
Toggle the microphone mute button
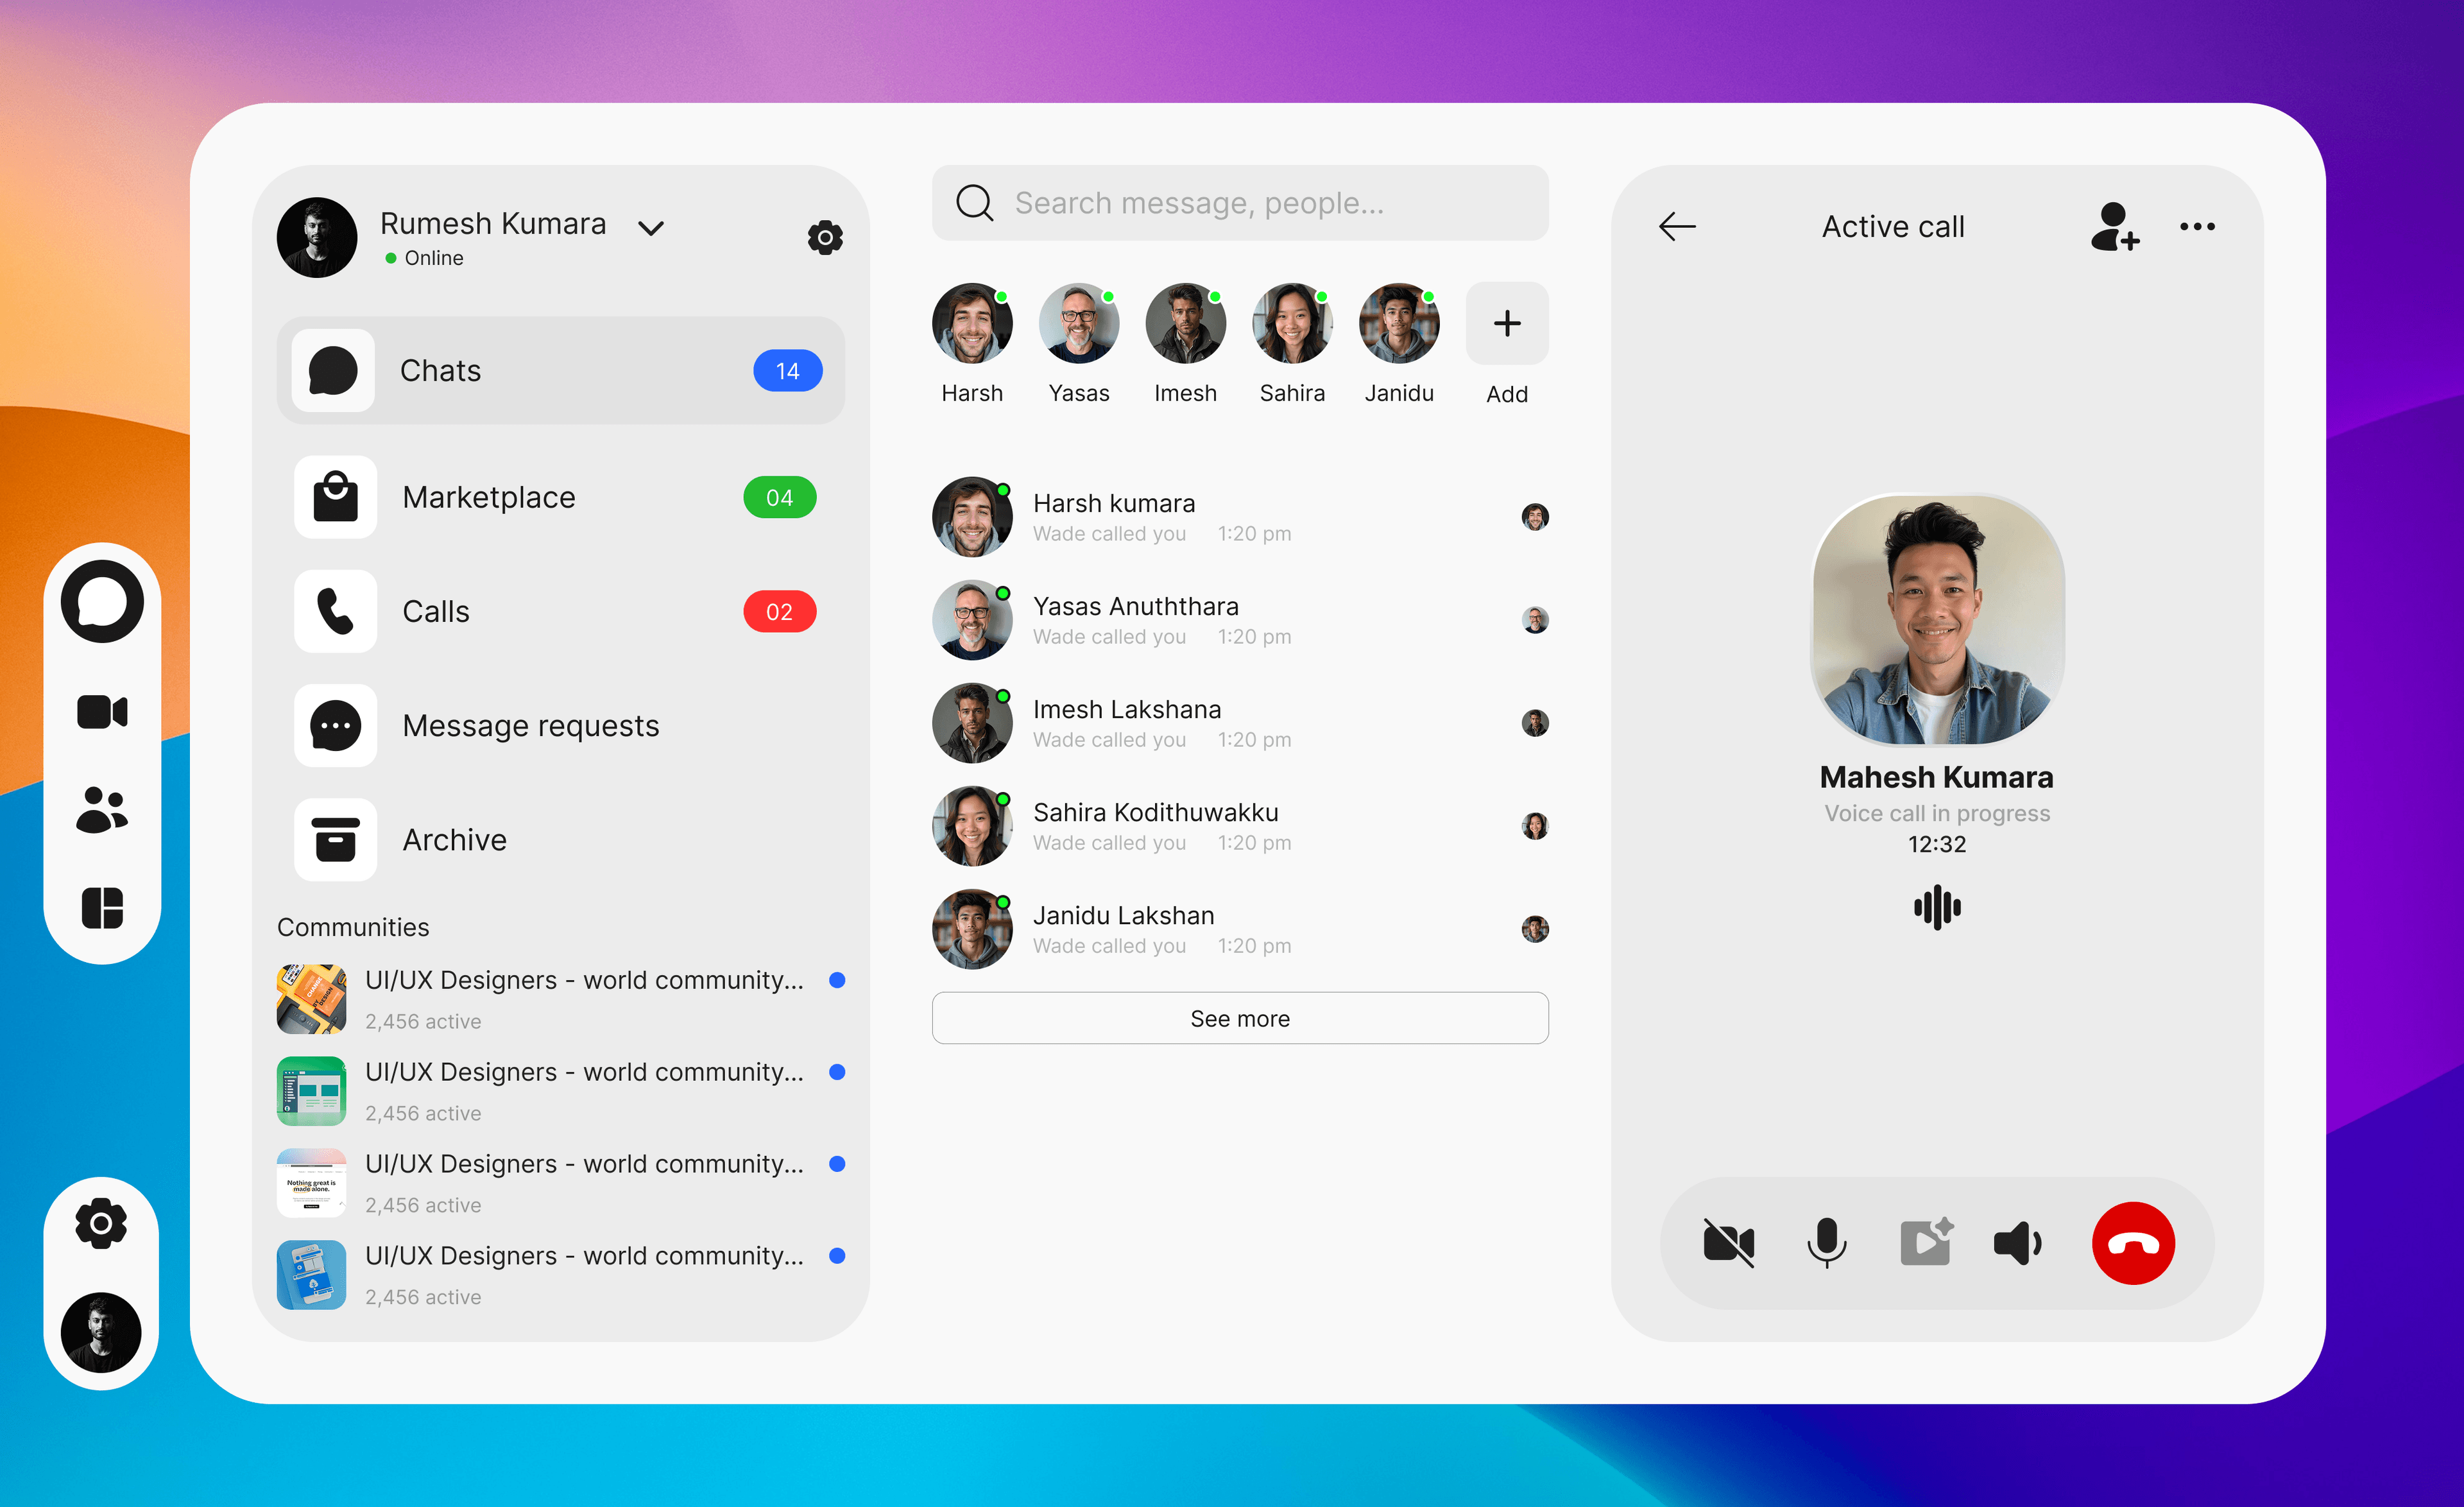pos(1826,1243)
